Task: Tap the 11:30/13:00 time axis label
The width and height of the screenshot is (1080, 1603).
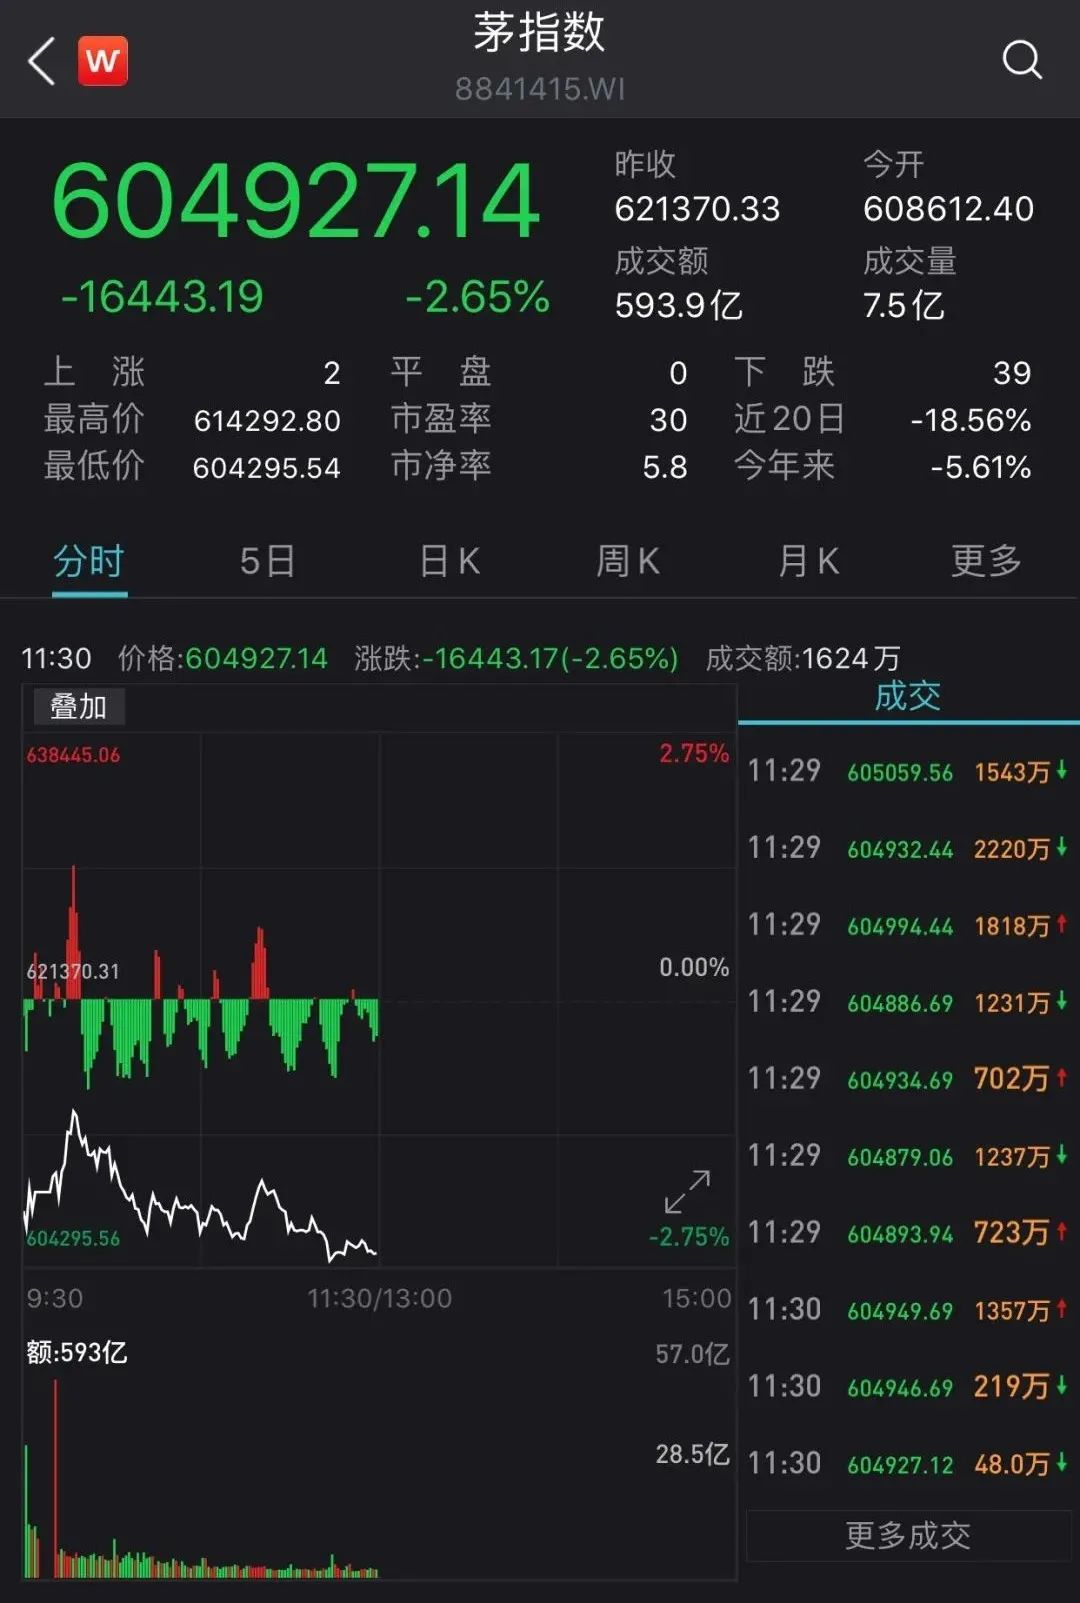Action: click(379, 1298)
